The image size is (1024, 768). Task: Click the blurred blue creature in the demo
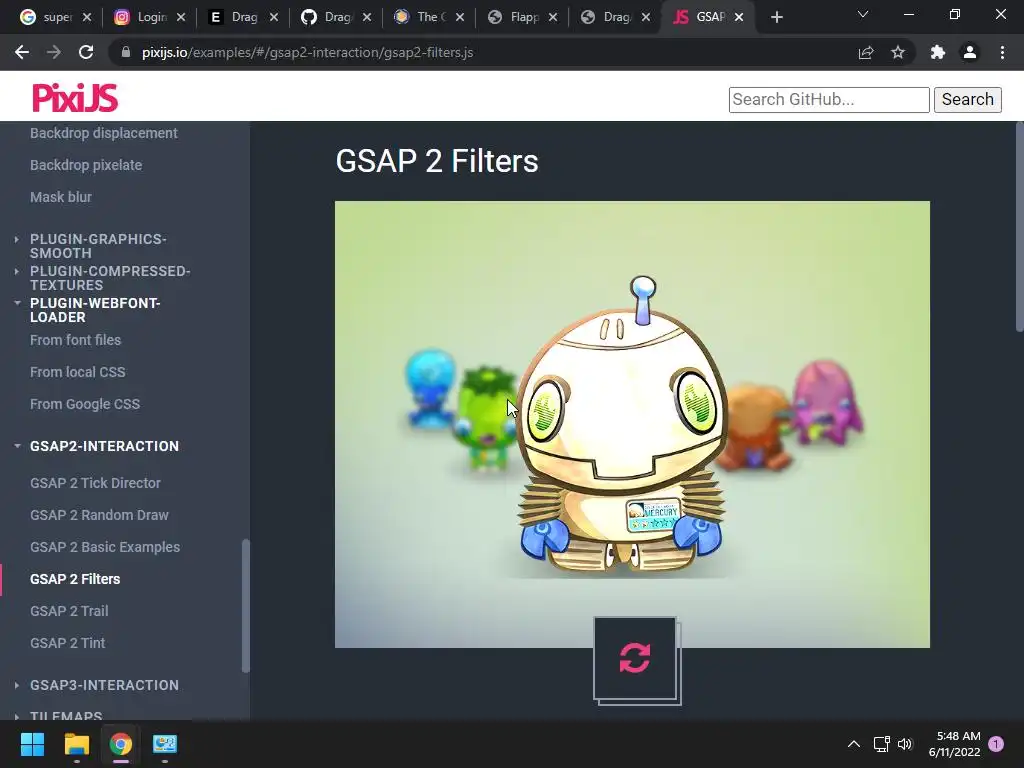[429, 389]
